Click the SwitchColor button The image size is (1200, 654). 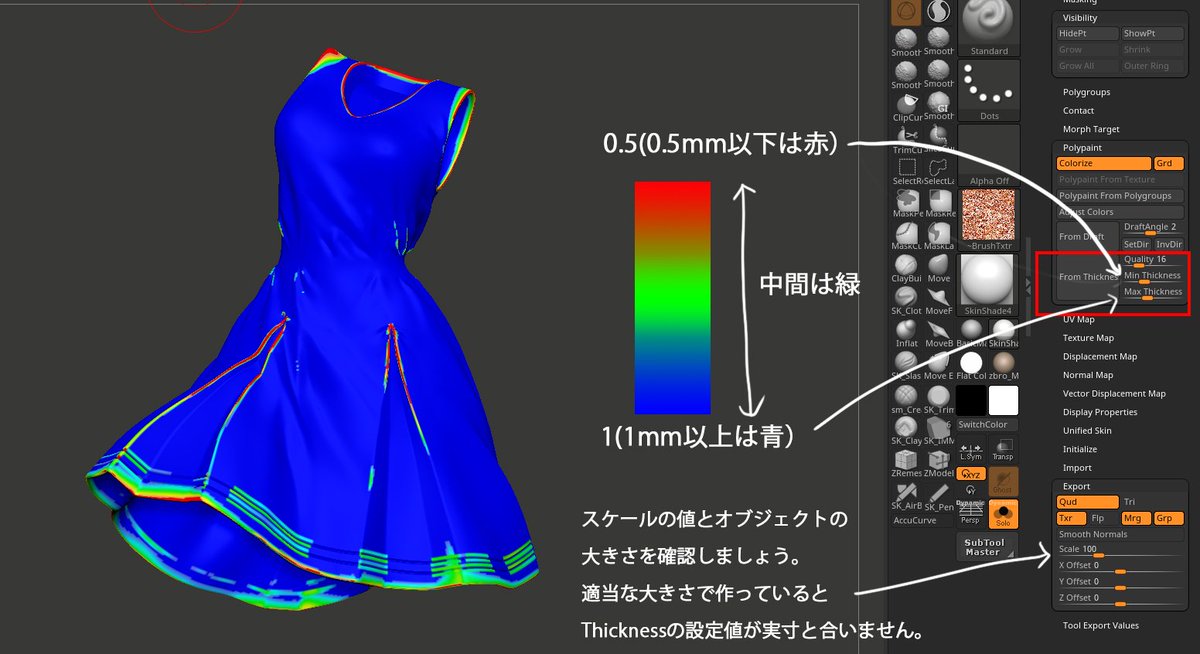pyautogui.click(x=988, y=424)
